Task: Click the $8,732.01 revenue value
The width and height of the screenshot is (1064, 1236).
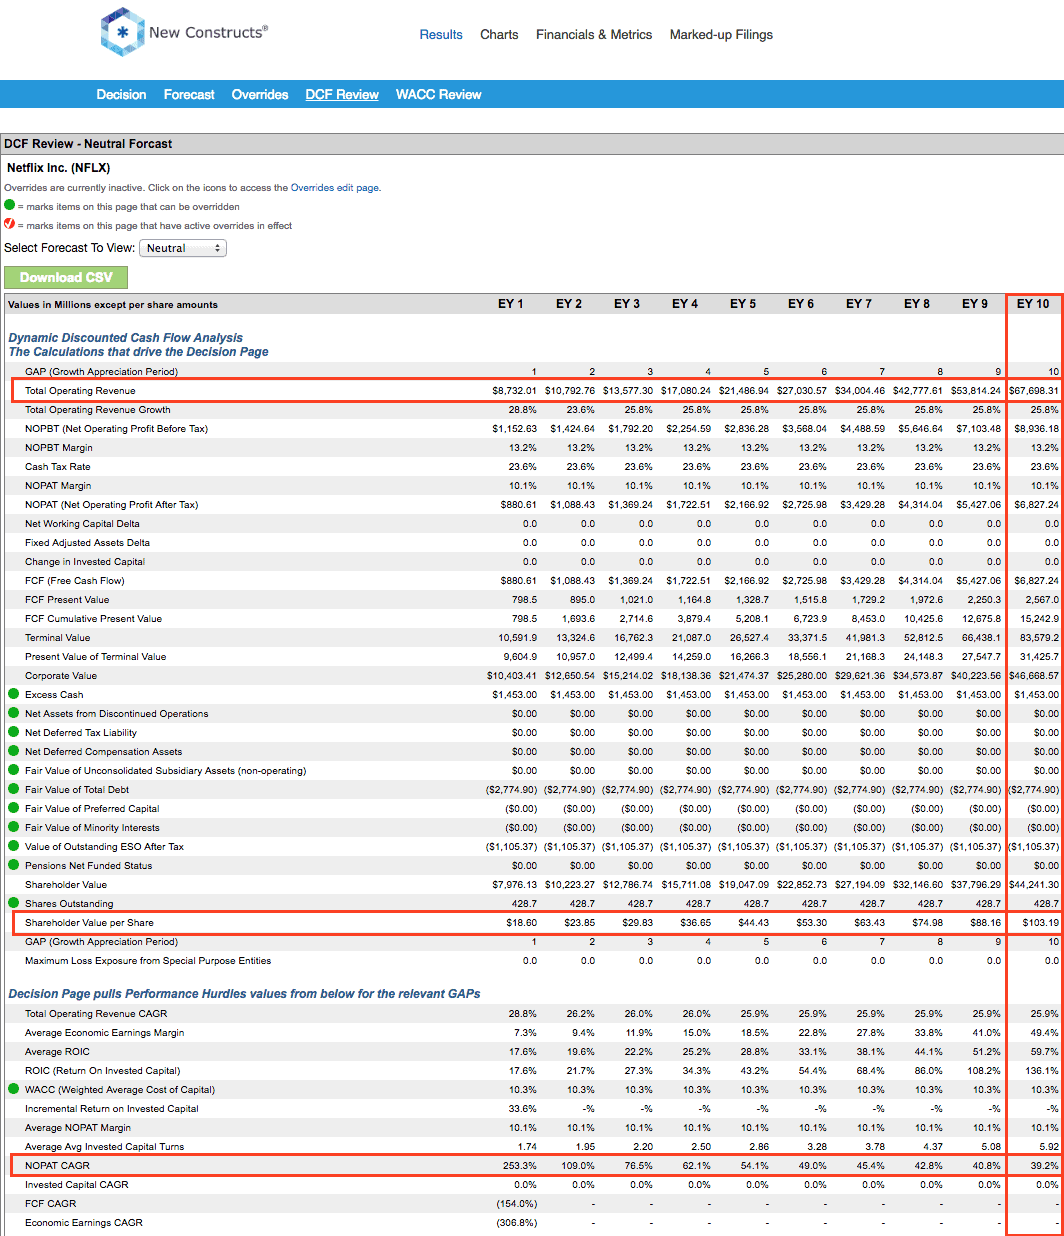Action: tap(514, 390)
